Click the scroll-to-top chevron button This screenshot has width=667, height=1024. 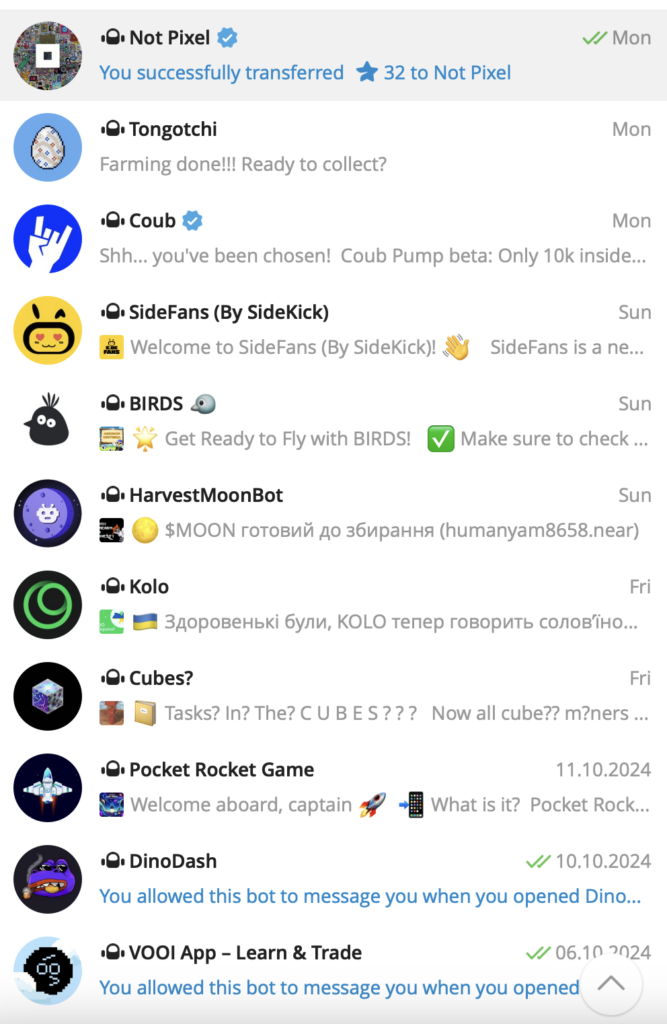pyautogui.click(x=611, y=984)
